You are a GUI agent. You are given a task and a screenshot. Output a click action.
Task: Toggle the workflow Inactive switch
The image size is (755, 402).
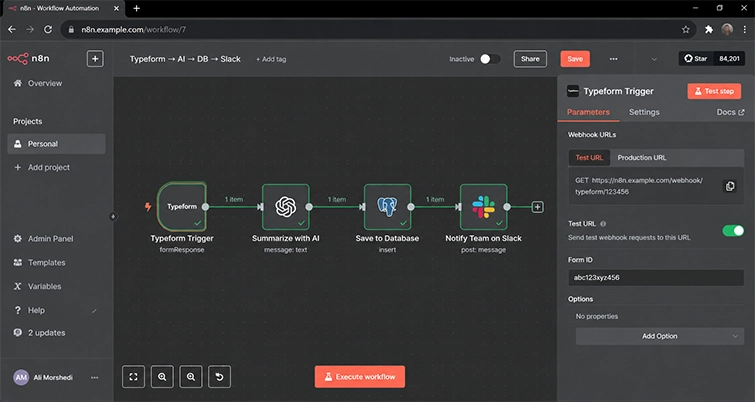tap(490, 59)
